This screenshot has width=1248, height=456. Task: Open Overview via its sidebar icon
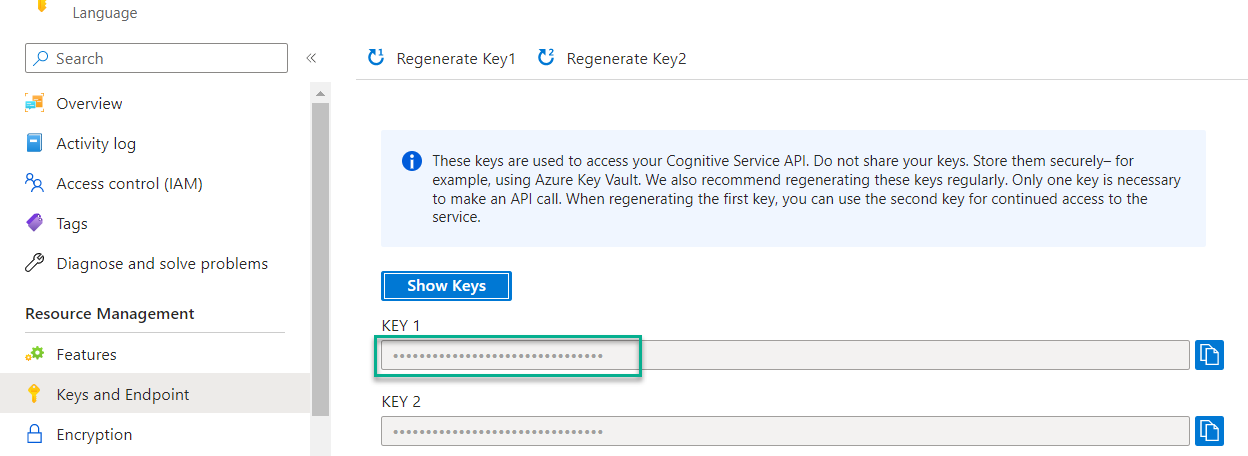click(35, 103)
